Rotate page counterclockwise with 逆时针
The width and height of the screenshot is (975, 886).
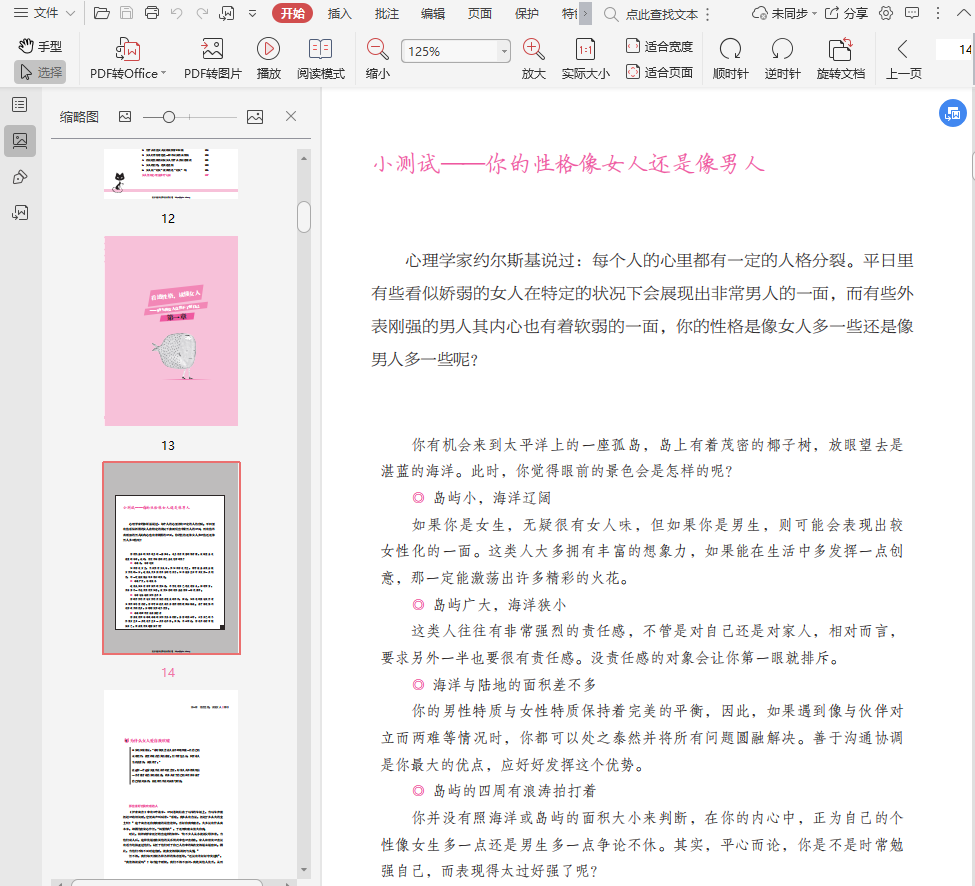(782, 50)
